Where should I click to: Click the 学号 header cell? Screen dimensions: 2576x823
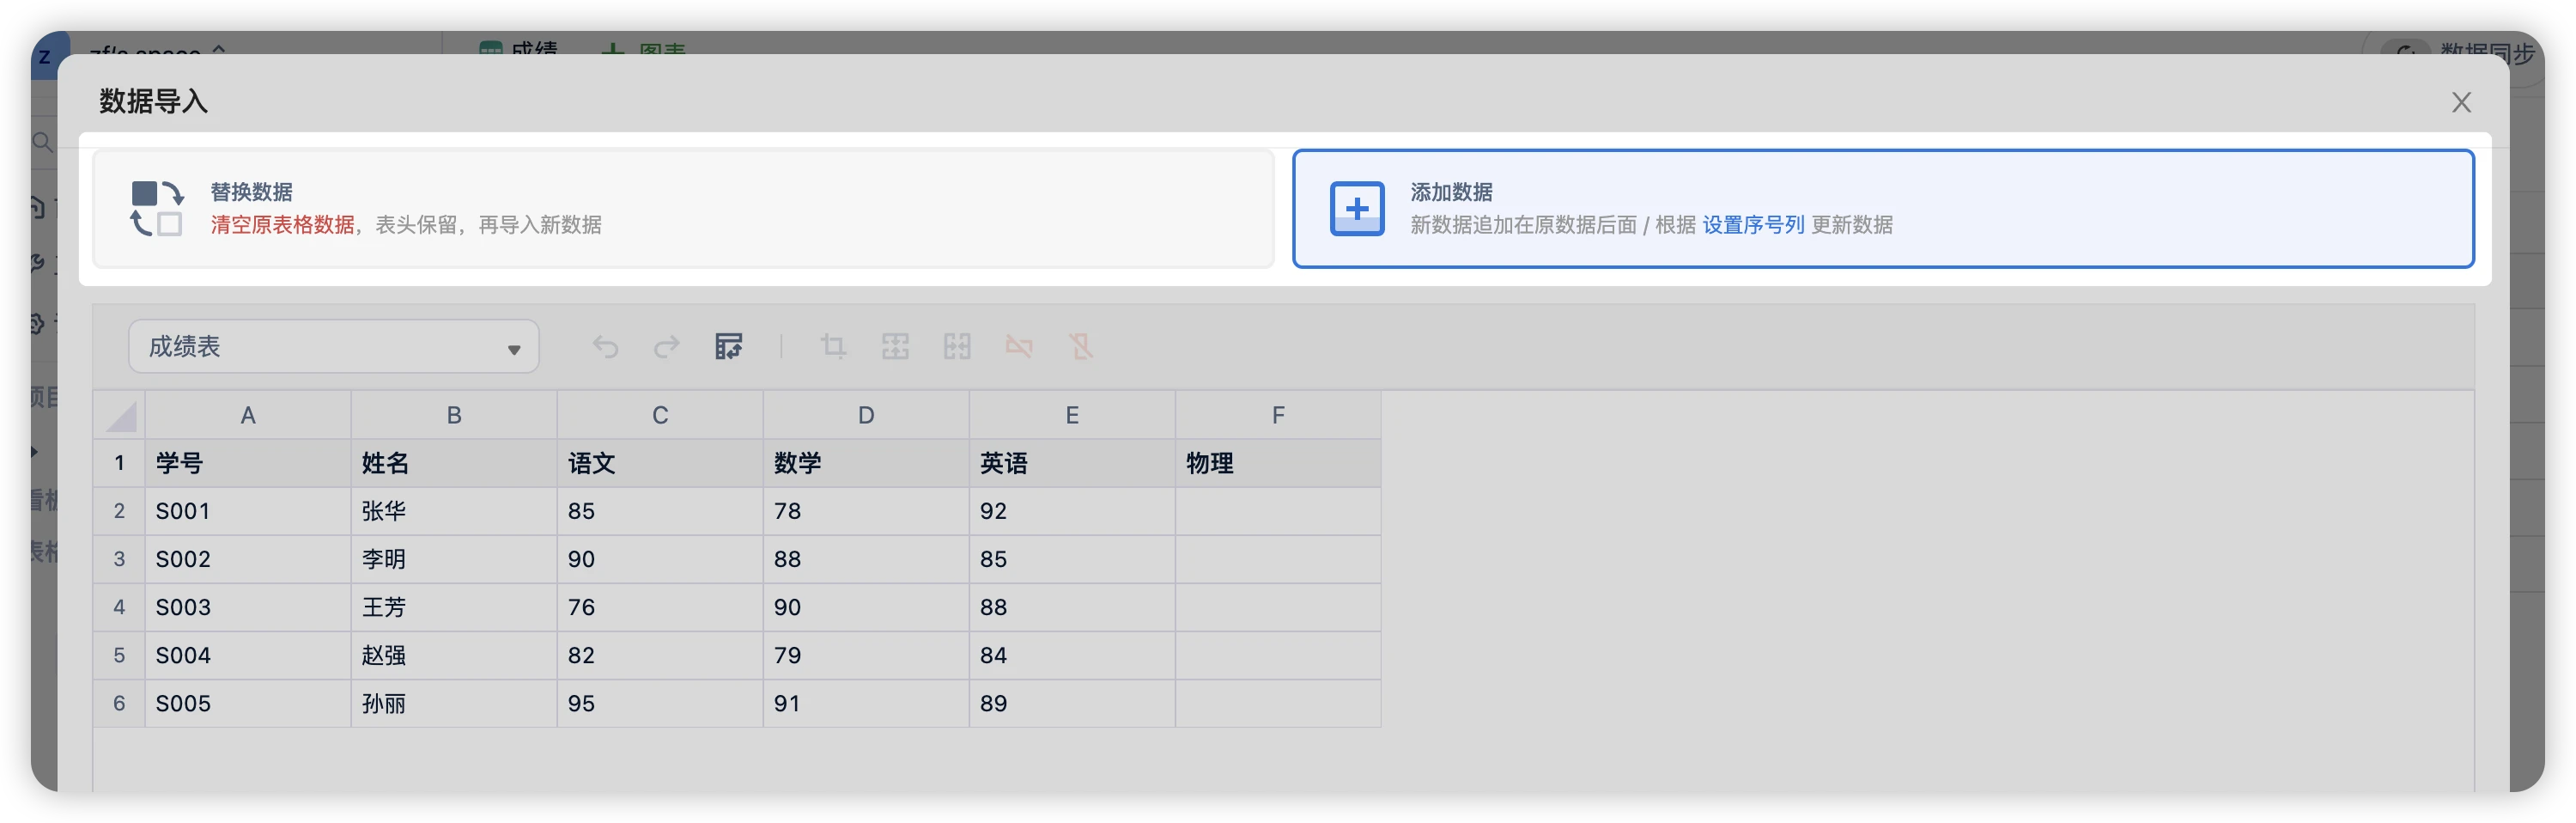[x=248, y=463]
